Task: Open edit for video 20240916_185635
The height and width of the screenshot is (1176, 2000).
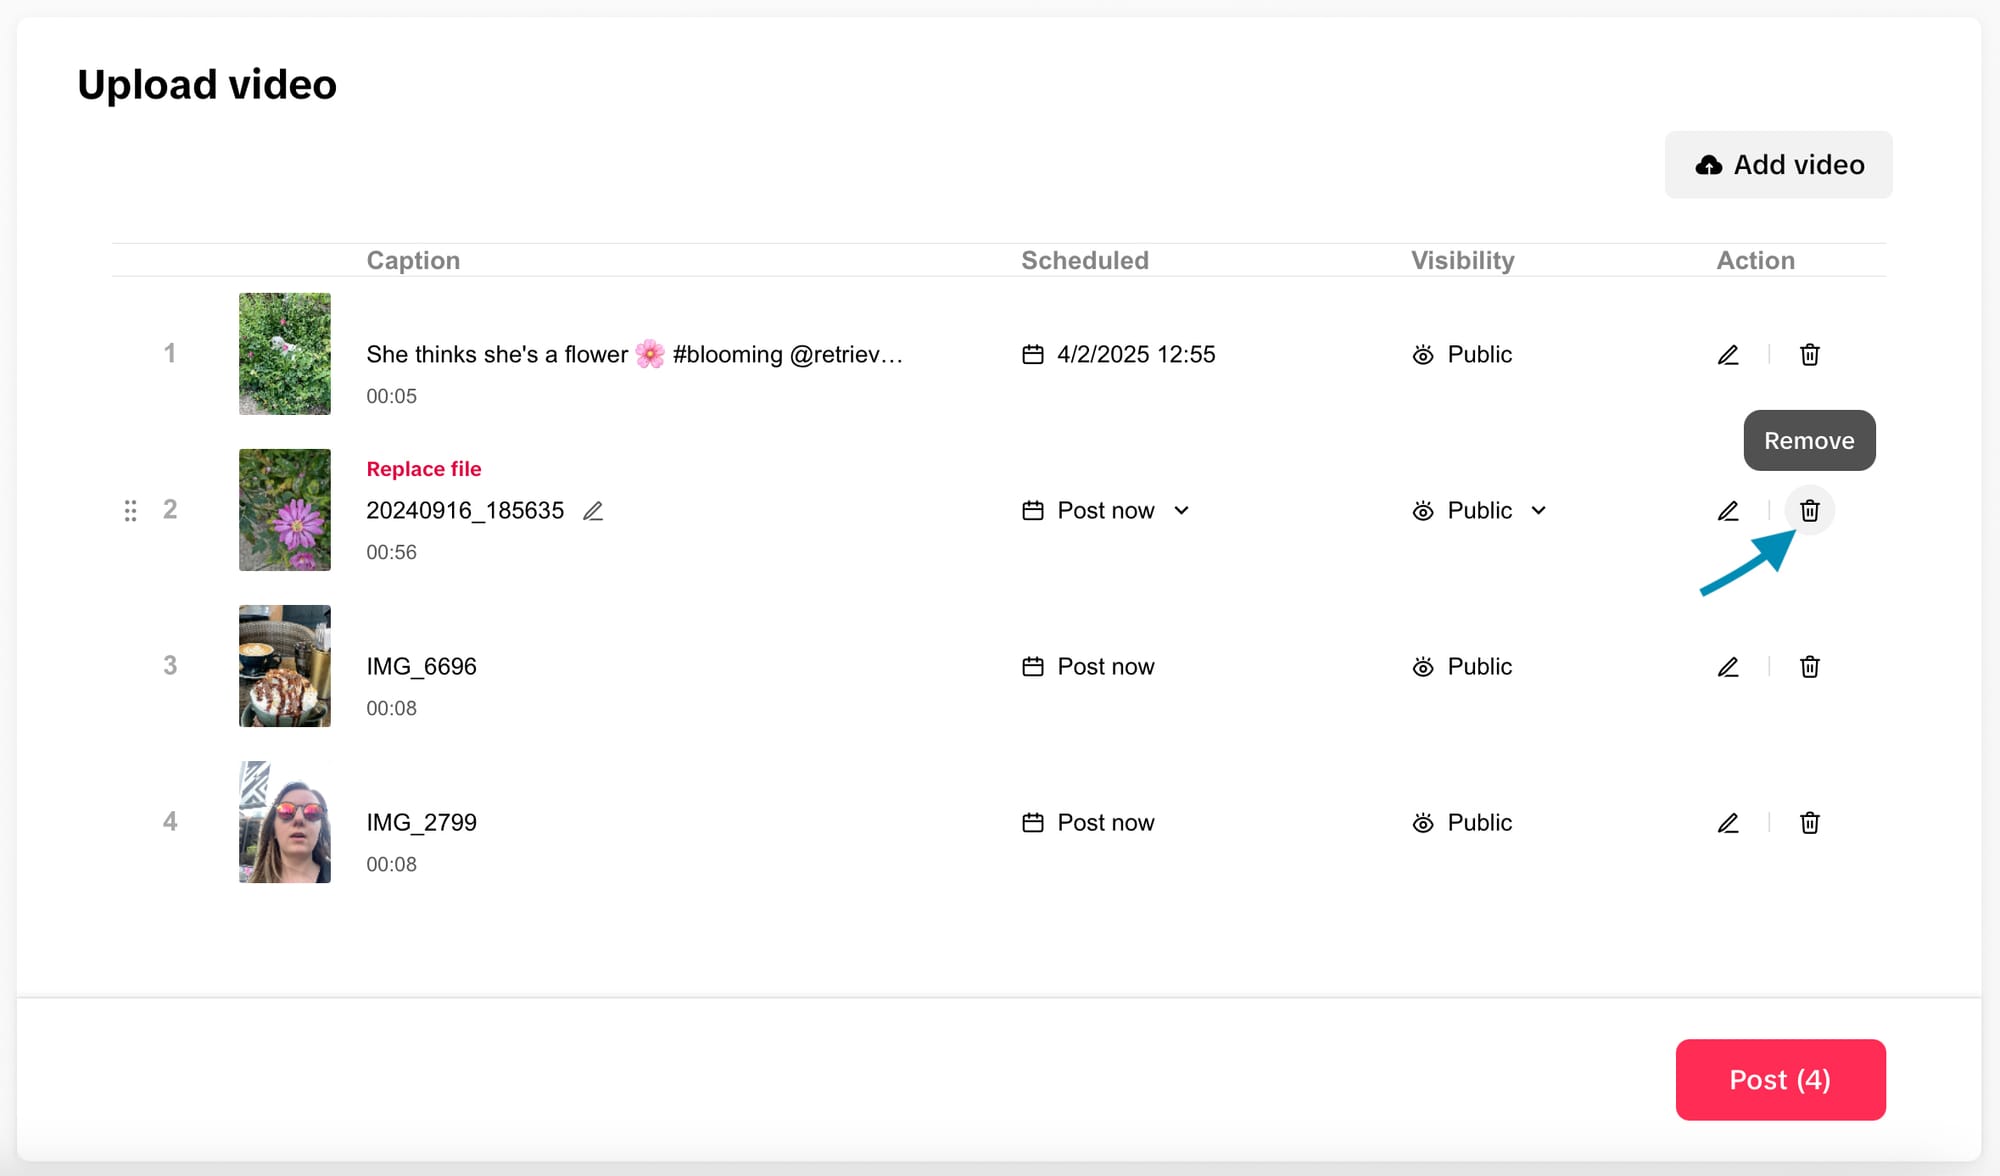Action: click(1728, 511)
